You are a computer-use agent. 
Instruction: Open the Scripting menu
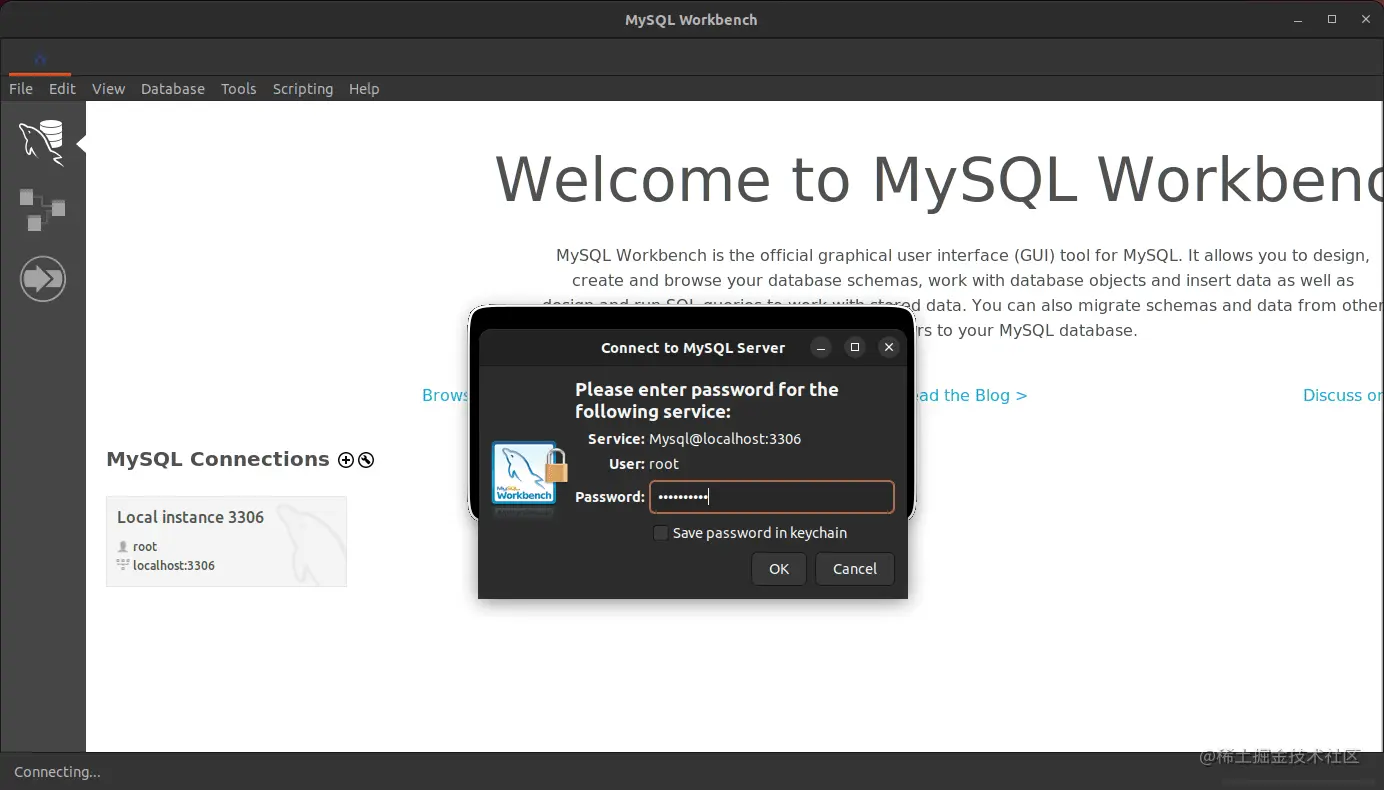pyautogui.click(x=303, y=89)
